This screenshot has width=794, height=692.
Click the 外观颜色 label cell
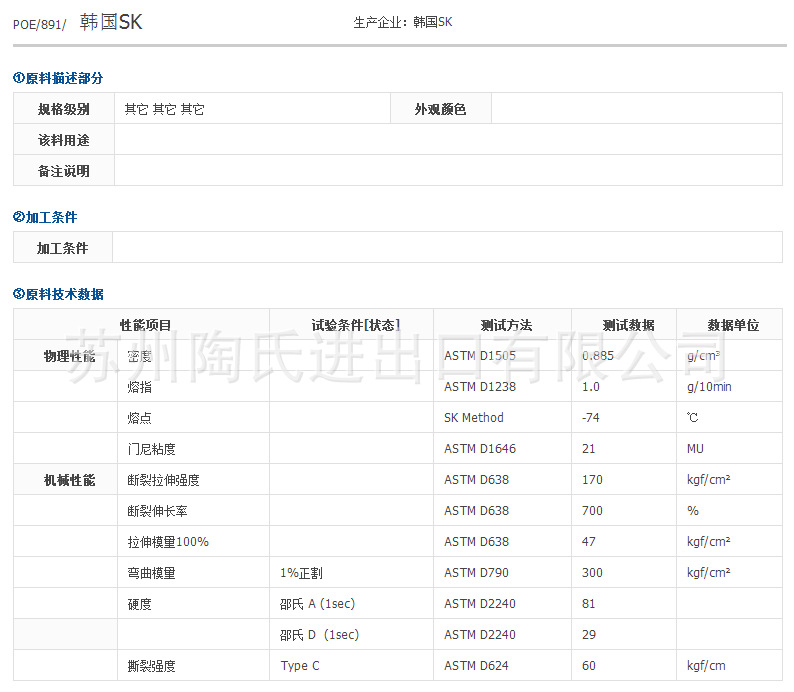(440, 109)
